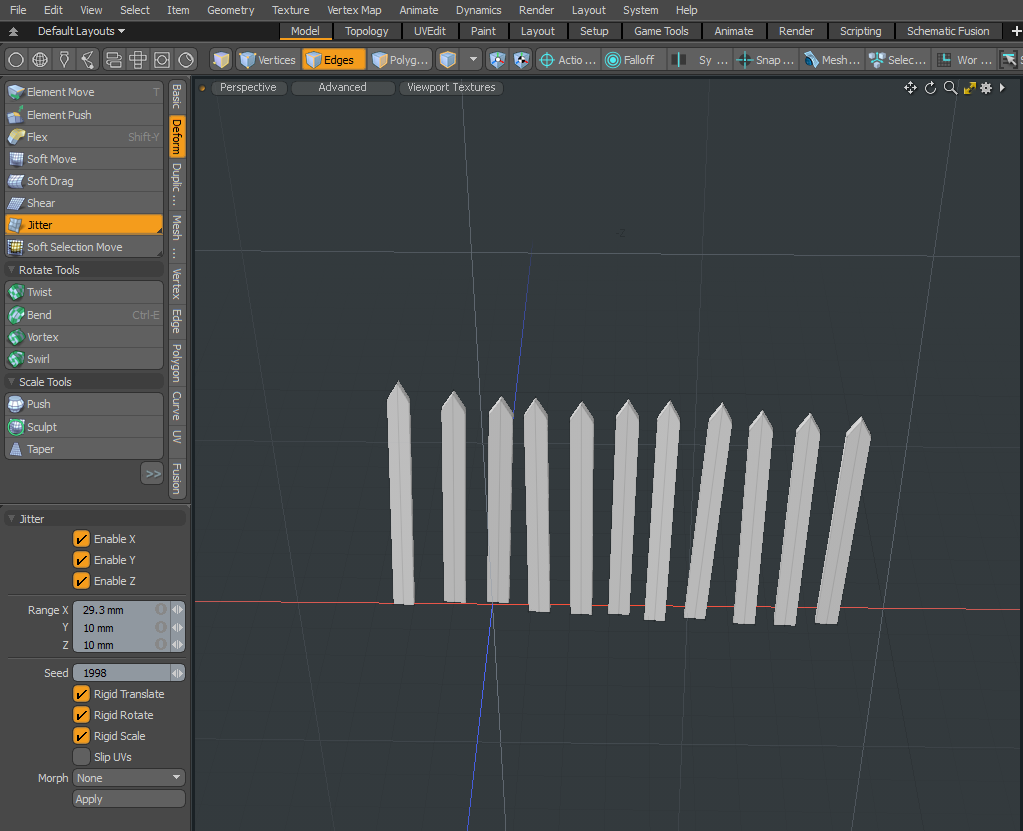Open the Morph dropdown
The height and width of the screenshot is (831, 1023).
129,778
